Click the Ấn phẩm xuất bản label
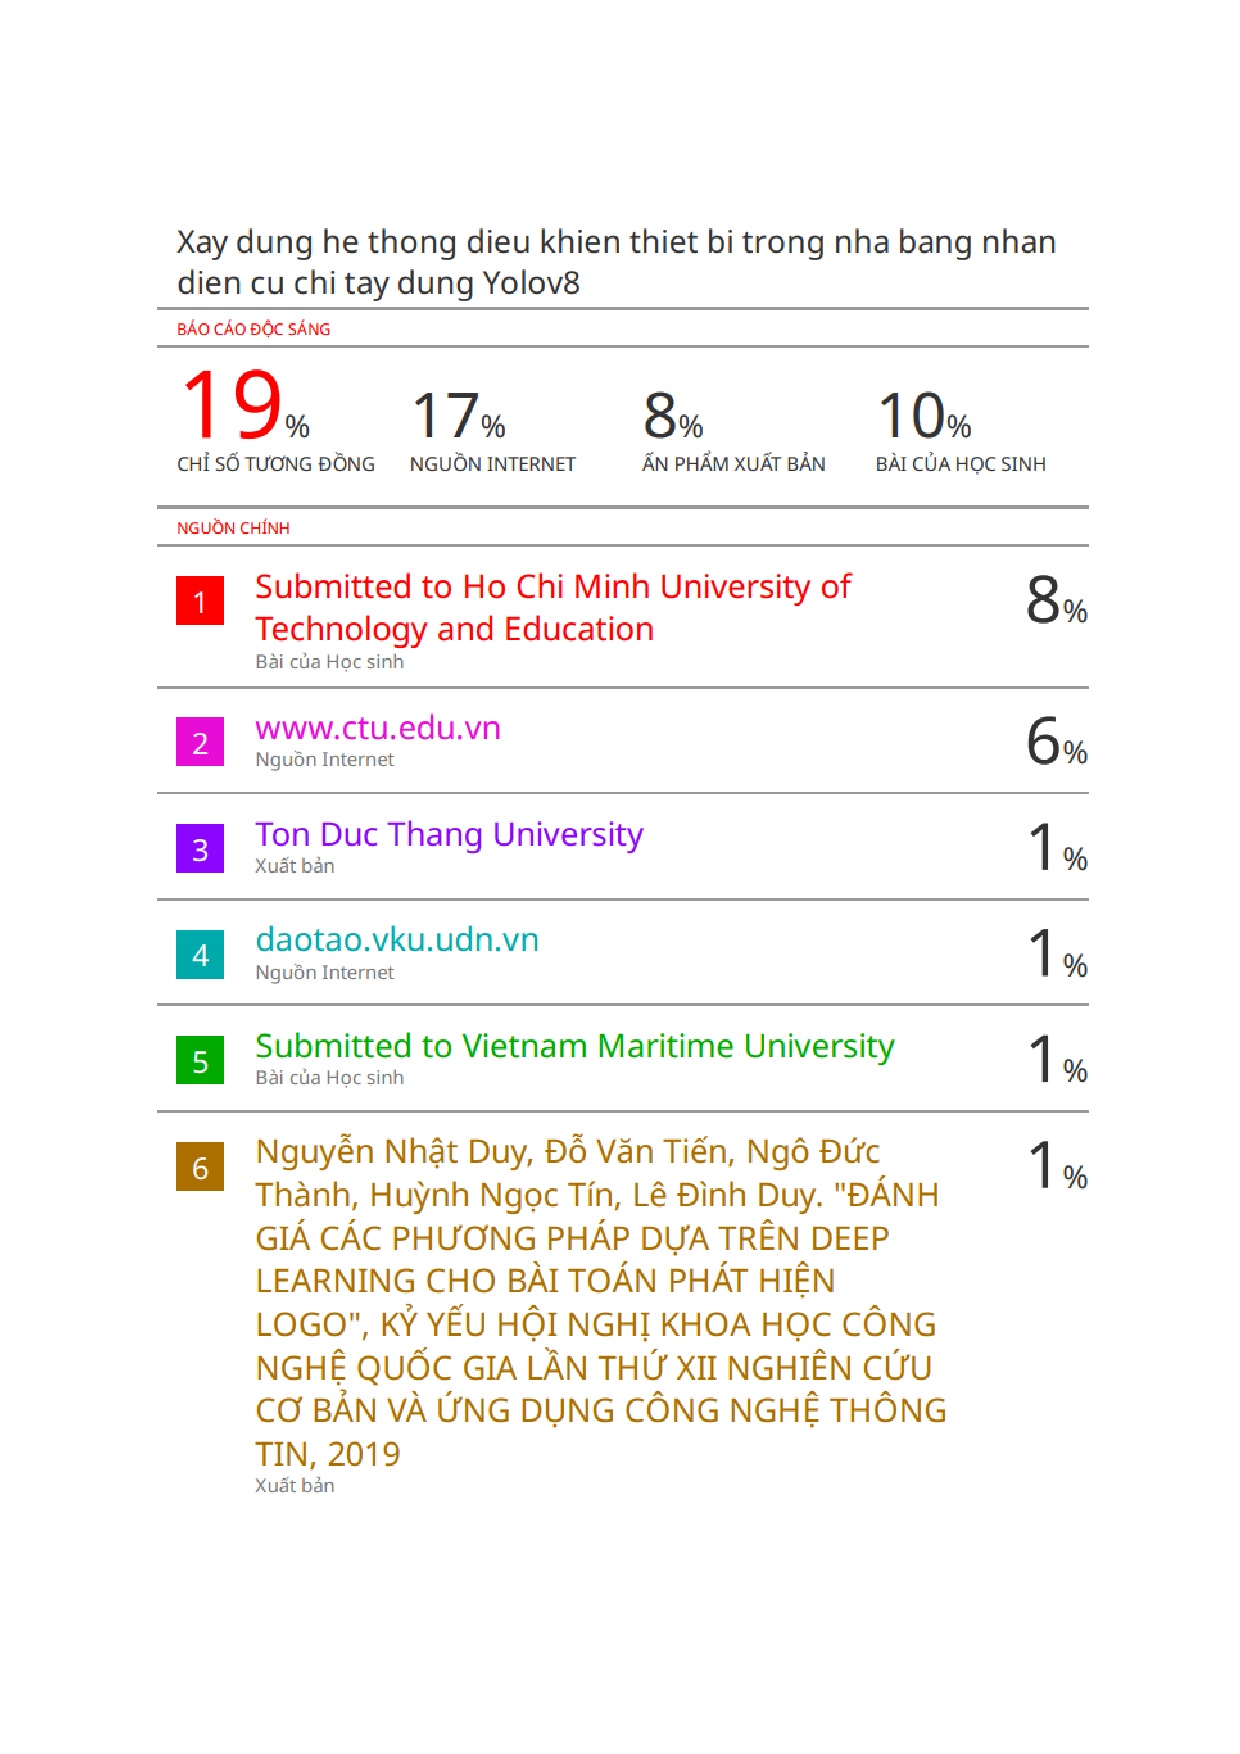The image size is (1240, 1754). click(x=733, y=464)
